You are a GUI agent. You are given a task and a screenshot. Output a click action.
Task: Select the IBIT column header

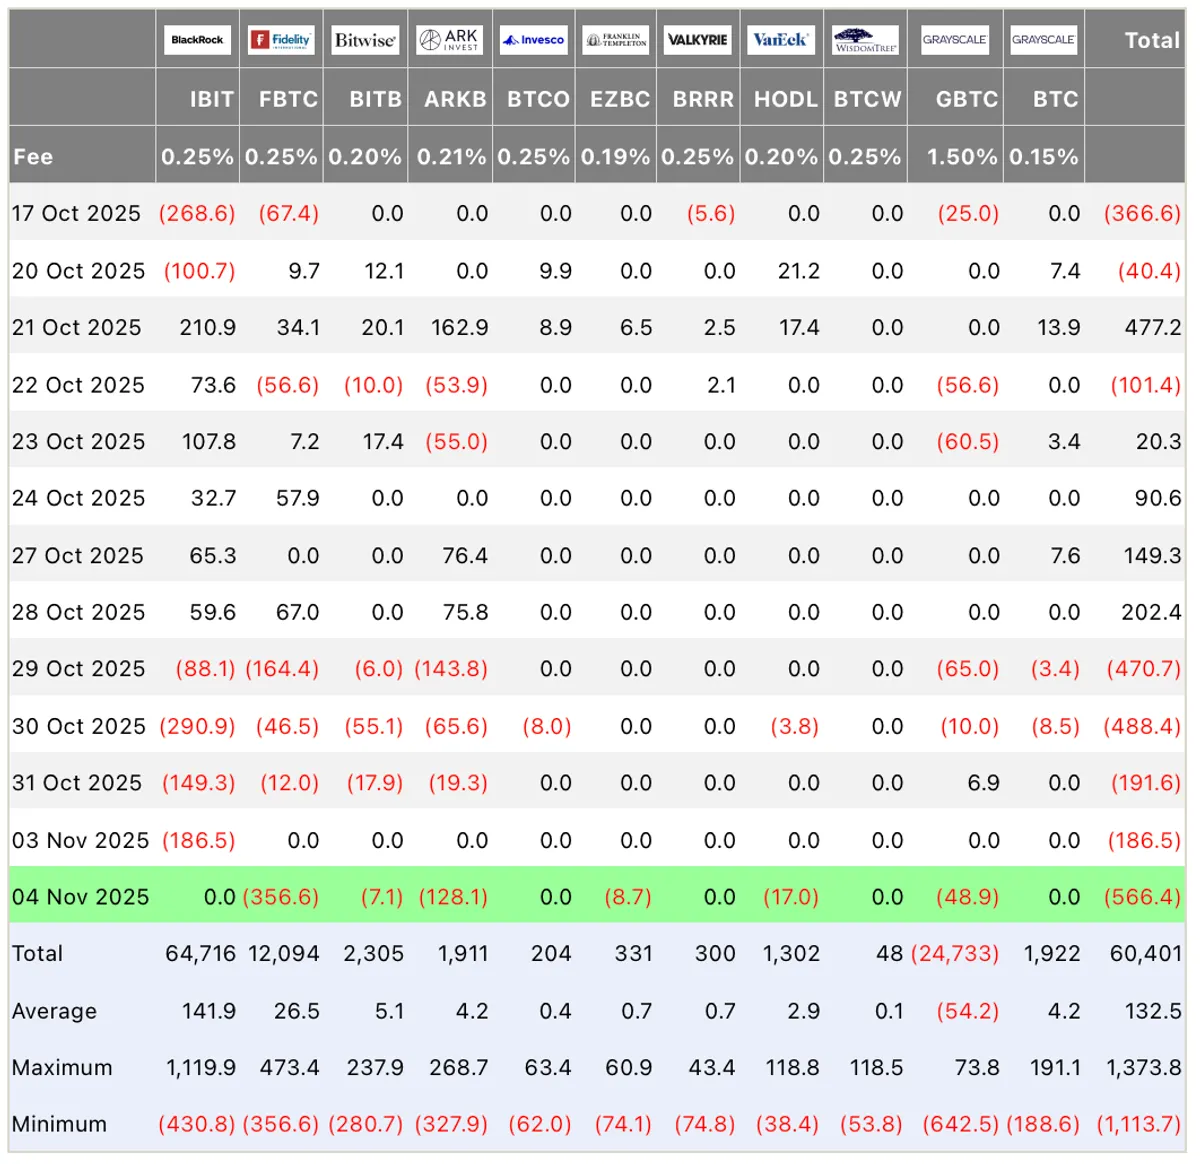click(x=212, y=99)
